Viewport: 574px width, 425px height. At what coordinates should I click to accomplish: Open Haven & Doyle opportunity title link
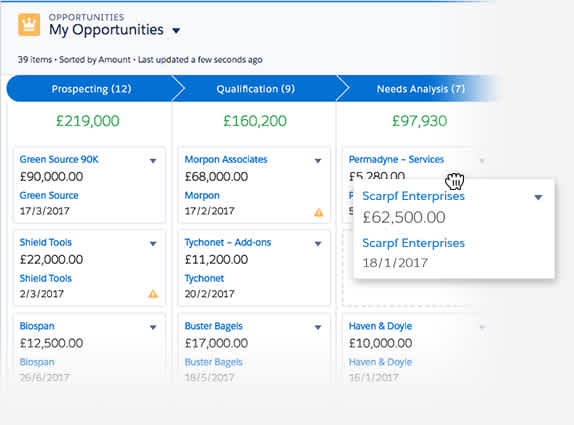[x=380, y=326]
